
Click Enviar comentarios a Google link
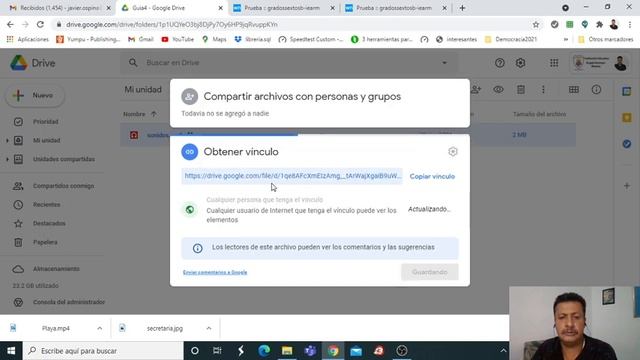click(x=215, y=272)
